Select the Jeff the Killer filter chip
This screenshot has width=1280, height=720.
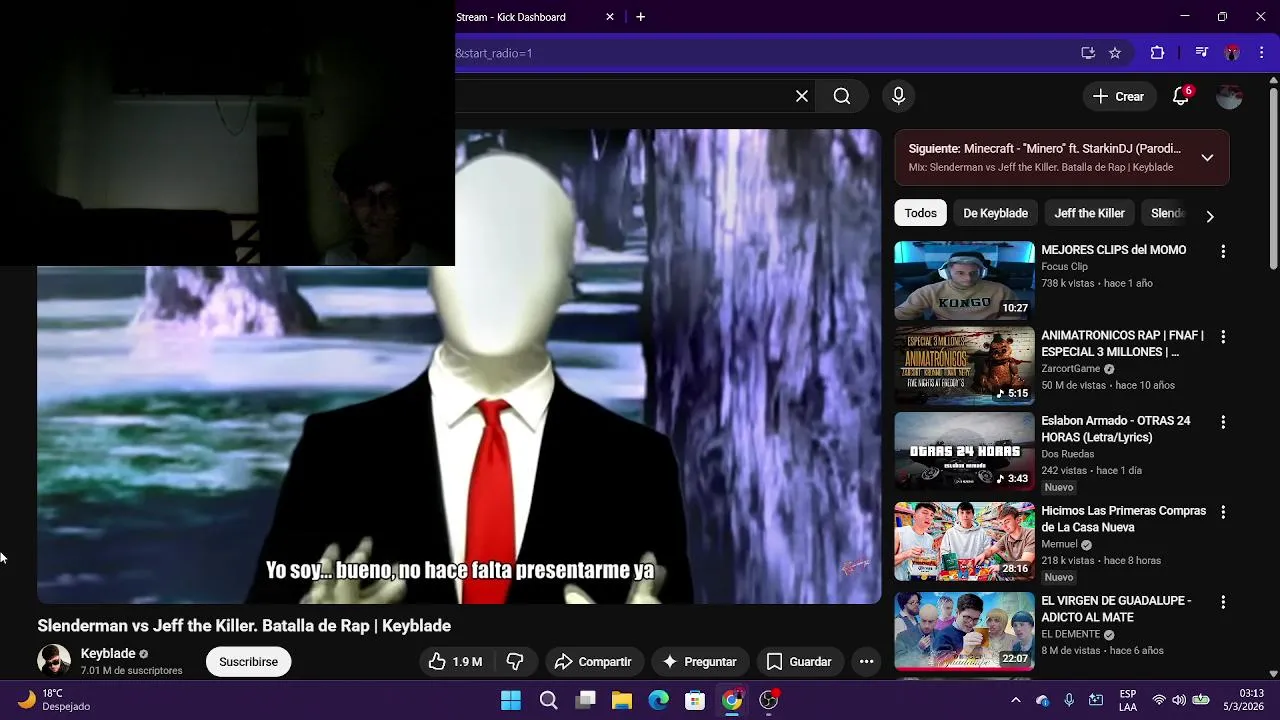point(1089,213)
